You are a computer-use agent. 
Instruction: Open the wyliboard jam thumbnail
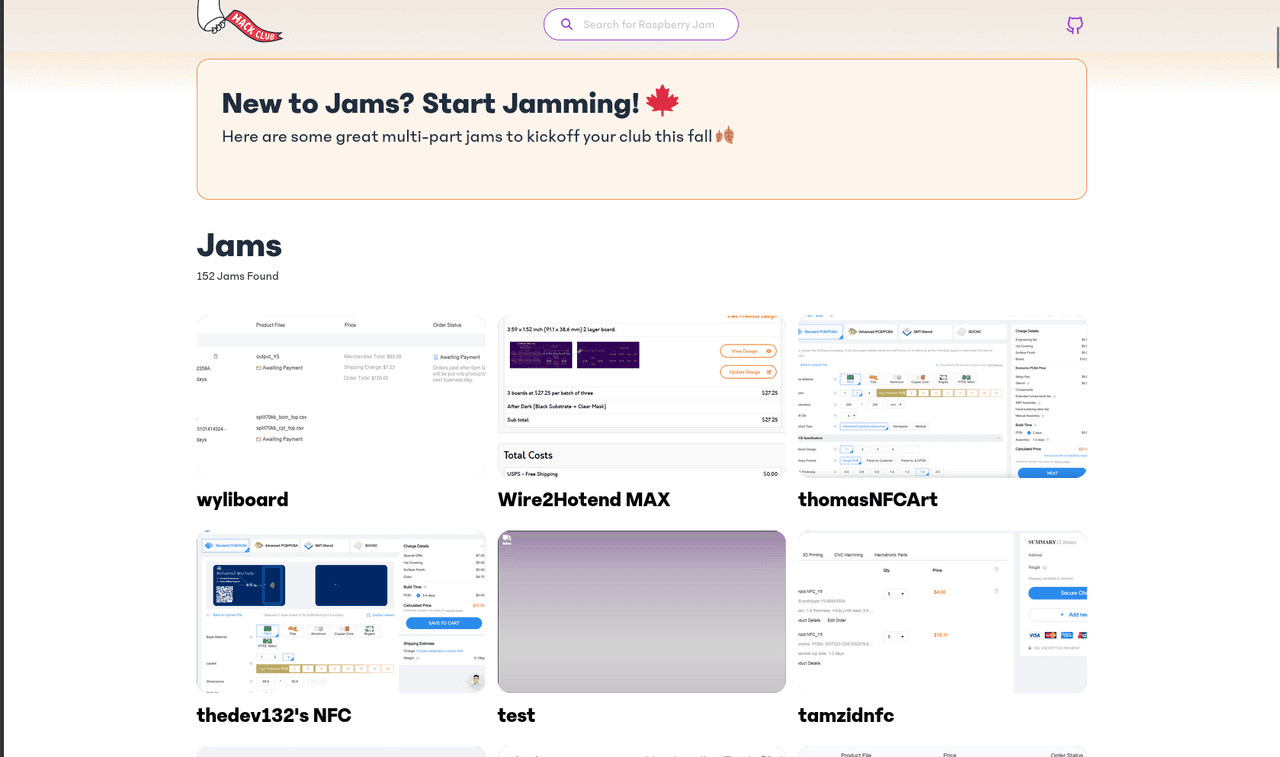pos(341,397)
